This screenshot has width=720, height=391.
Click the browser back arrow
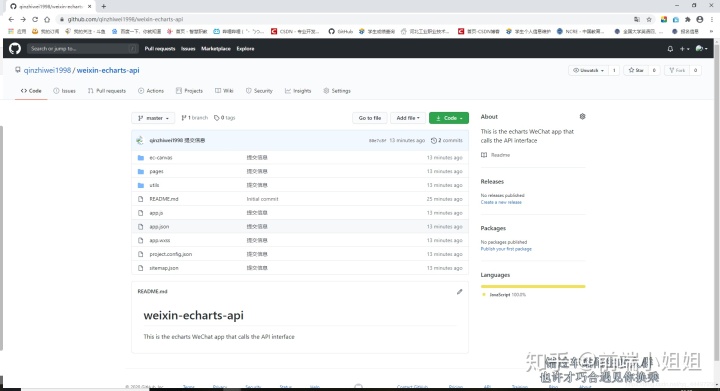click(11, 19)
